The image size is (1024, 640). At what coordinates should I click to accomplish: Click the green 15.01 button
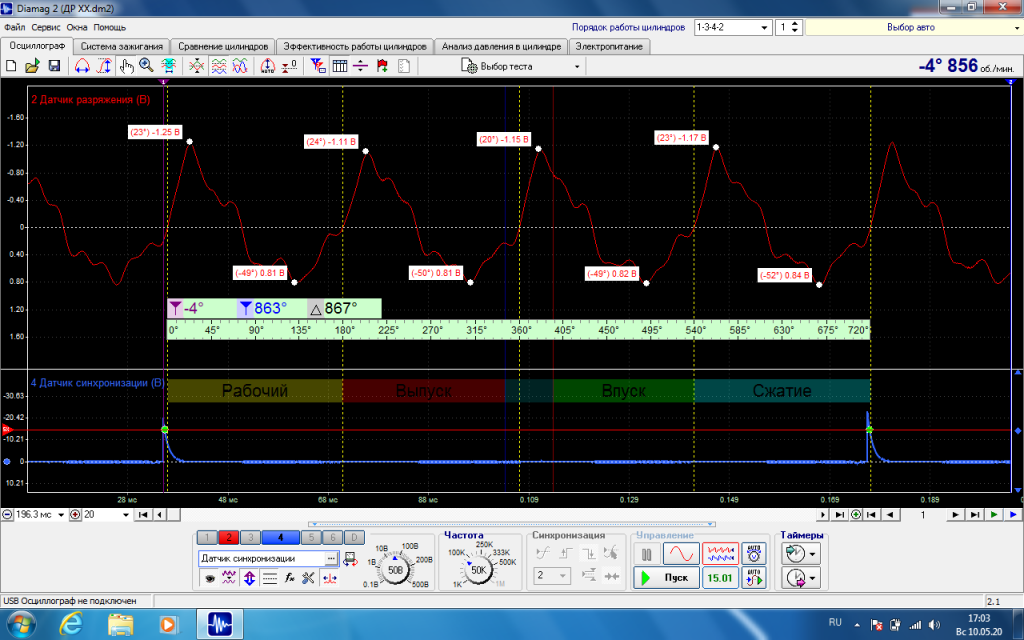pyautogui.click(x=720, y=578)
